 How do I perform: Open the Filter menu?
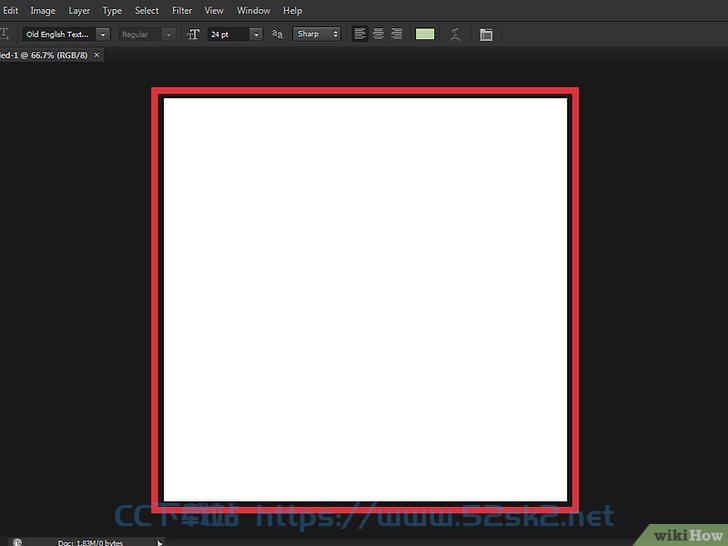(182, 10)
